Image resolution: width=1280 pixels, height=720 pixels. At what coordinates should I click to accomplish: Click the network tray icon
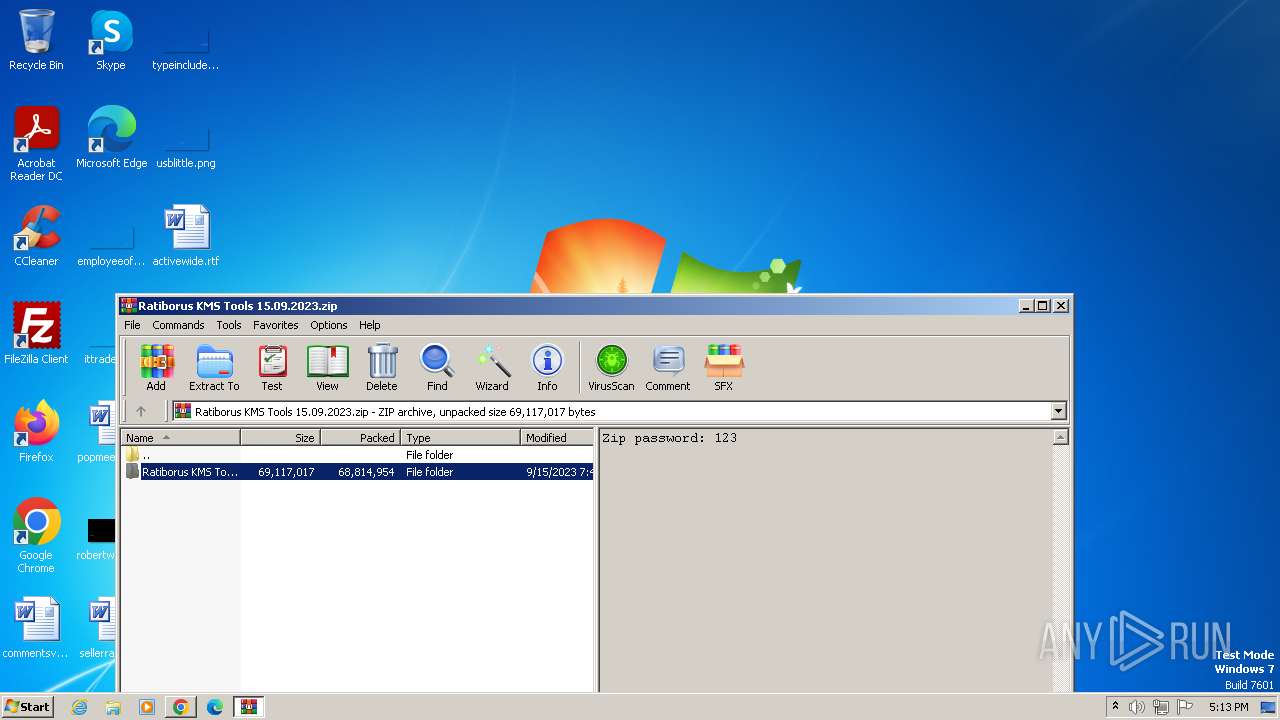click(1161, 707)
